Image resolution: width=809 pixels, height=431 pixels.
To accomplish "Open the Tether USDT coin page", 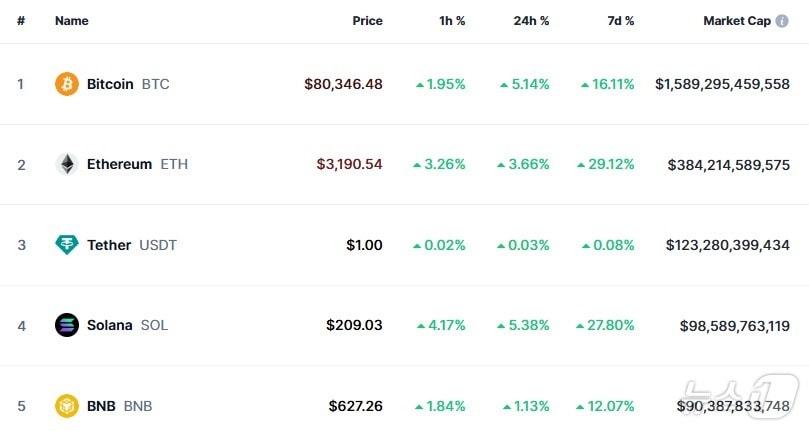I will coord(109,245).
